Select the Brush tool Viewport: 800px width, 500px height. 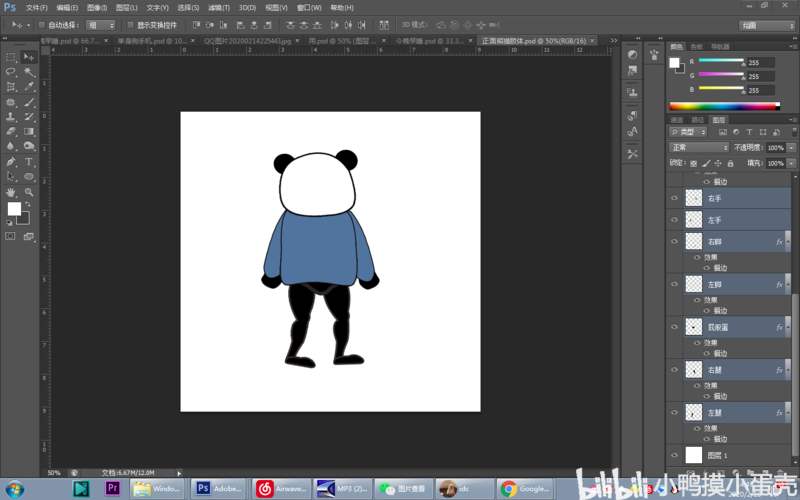[29, 102]
